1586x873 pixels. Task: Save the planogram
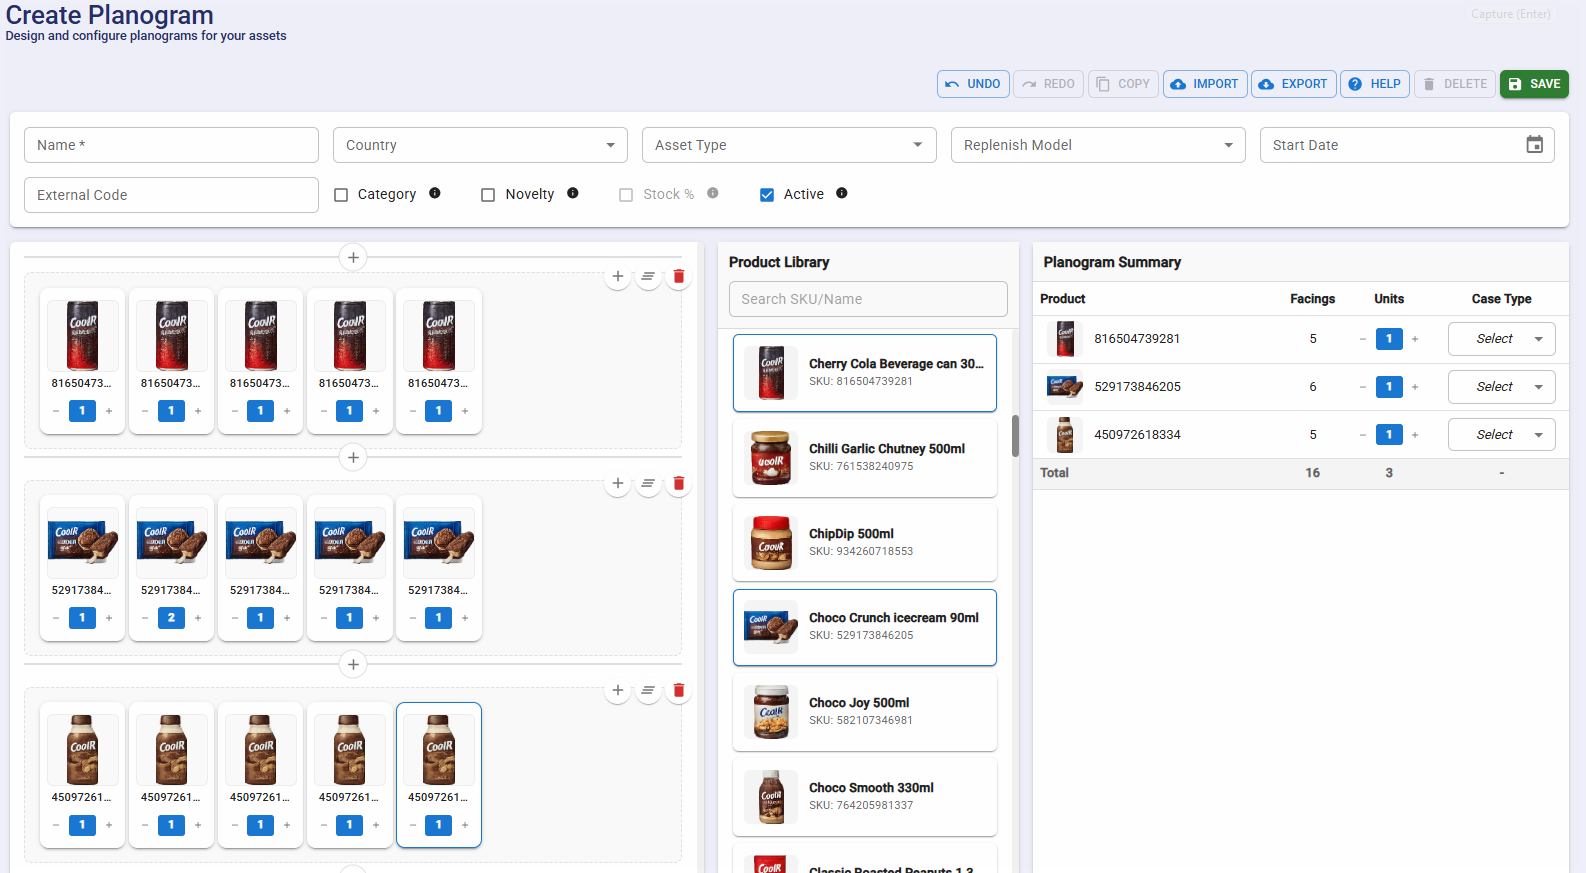point(1534,84)
